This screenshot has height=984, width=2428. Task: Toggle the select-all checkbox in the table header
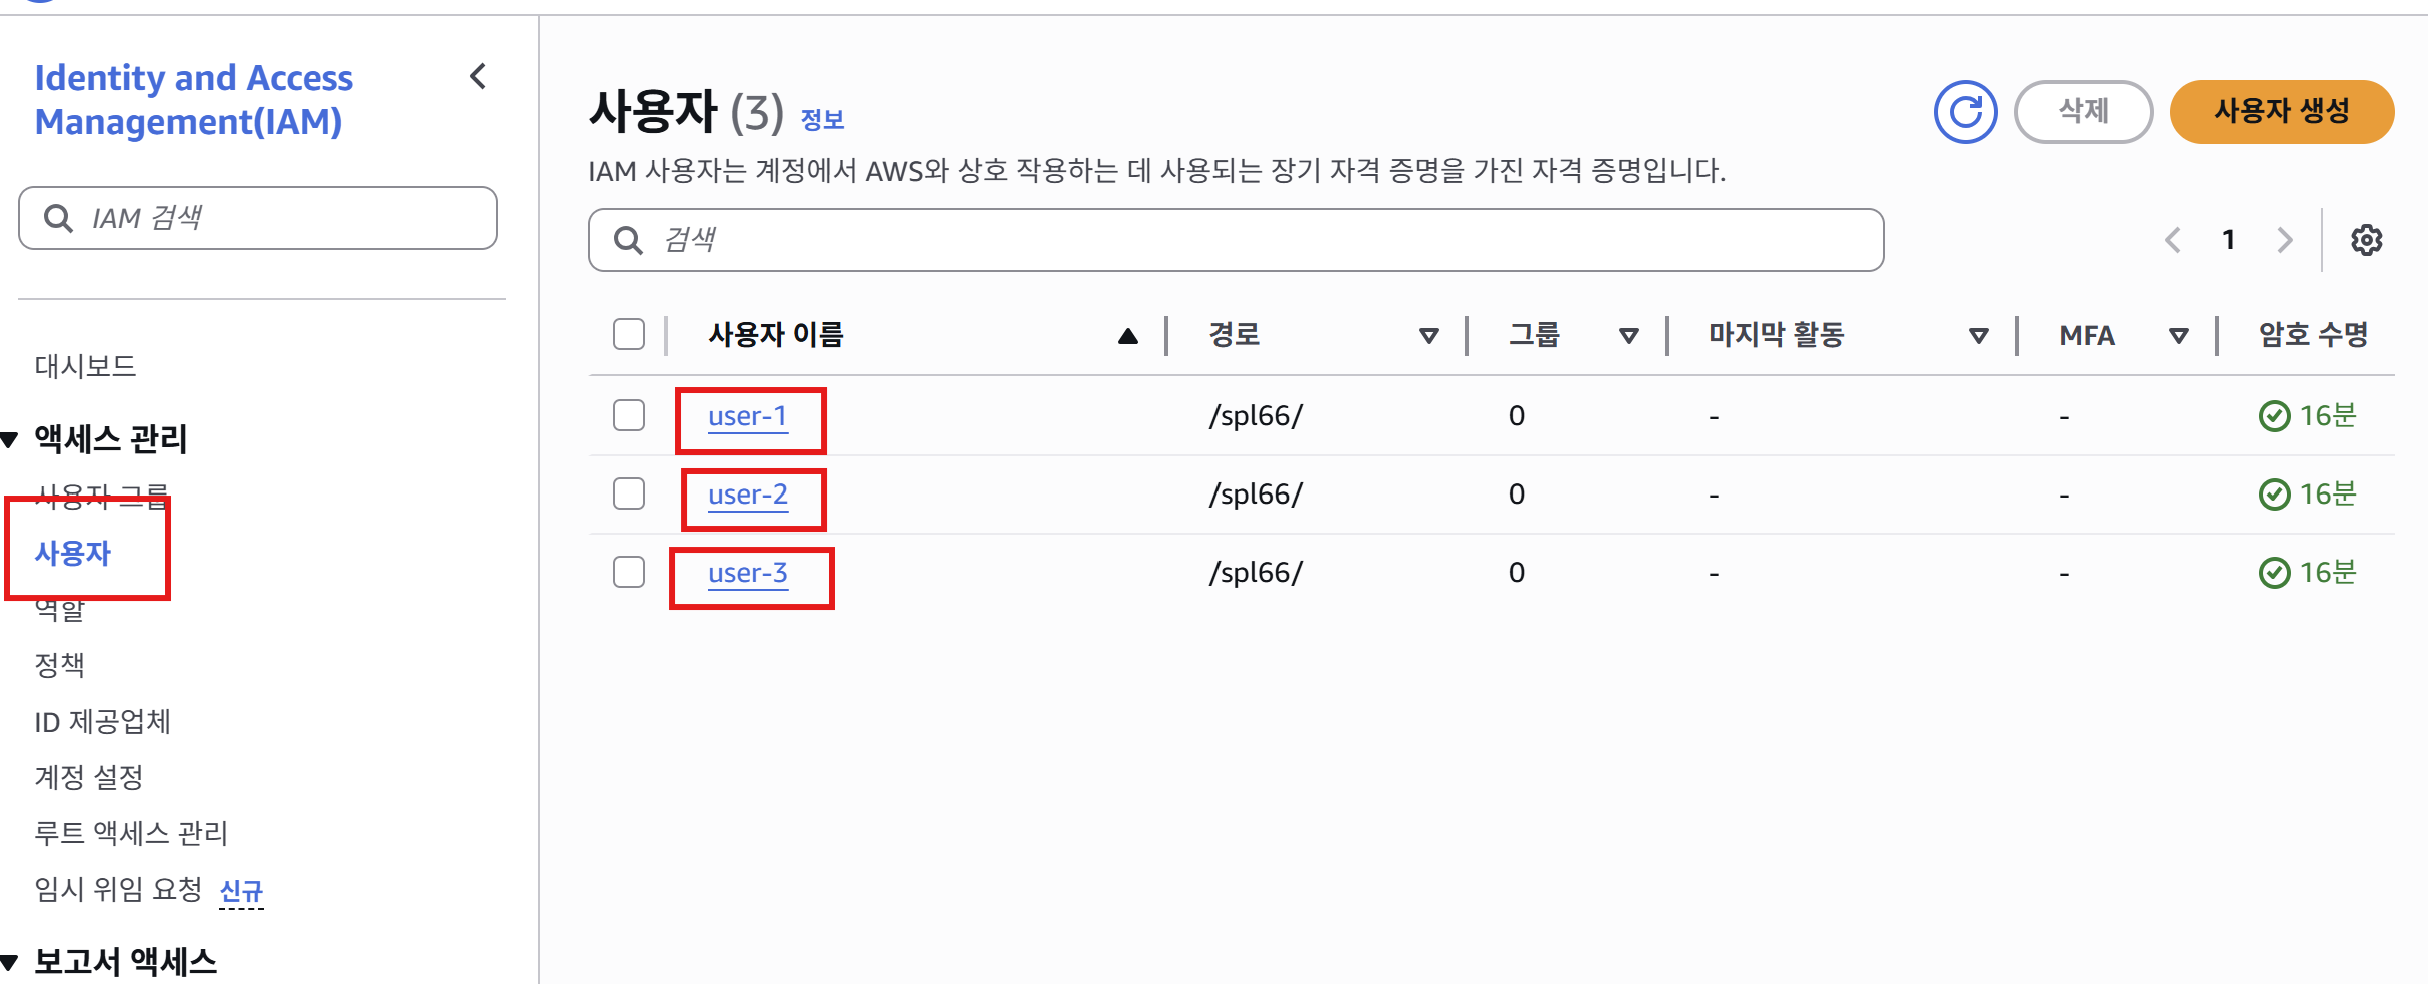628,334
